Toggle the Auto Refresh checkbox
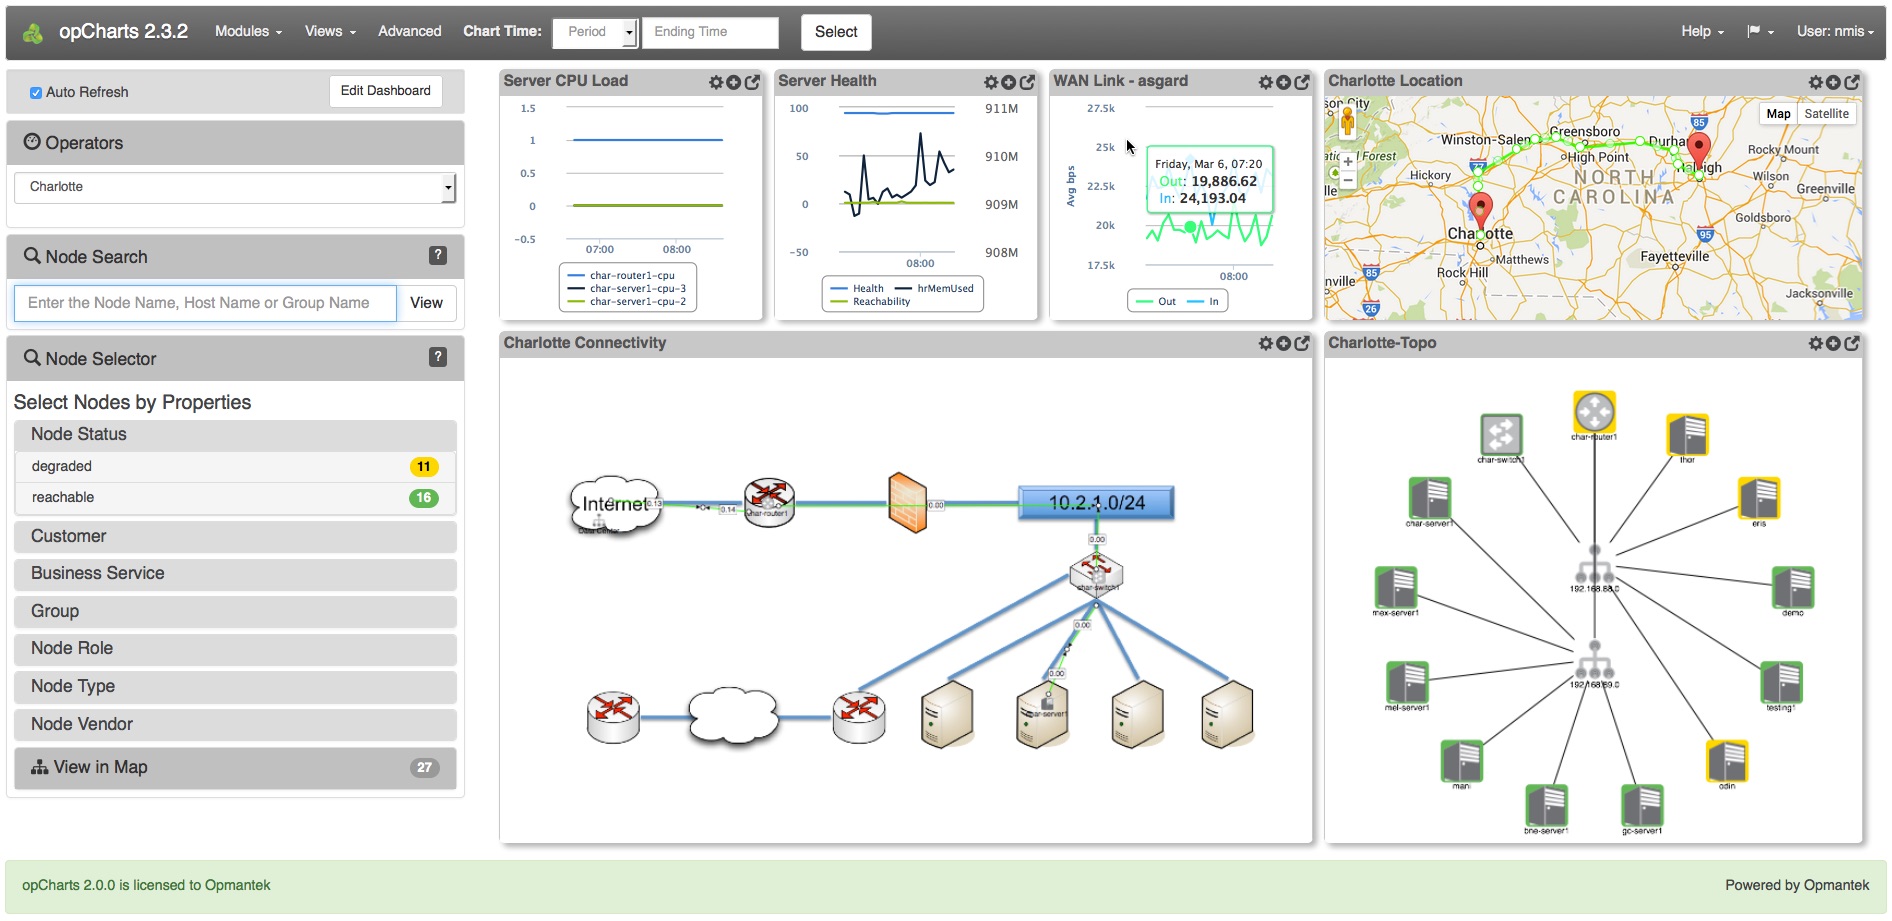Screen dimensions: 1892x921 pyautogui.click(x=36, y=93)
